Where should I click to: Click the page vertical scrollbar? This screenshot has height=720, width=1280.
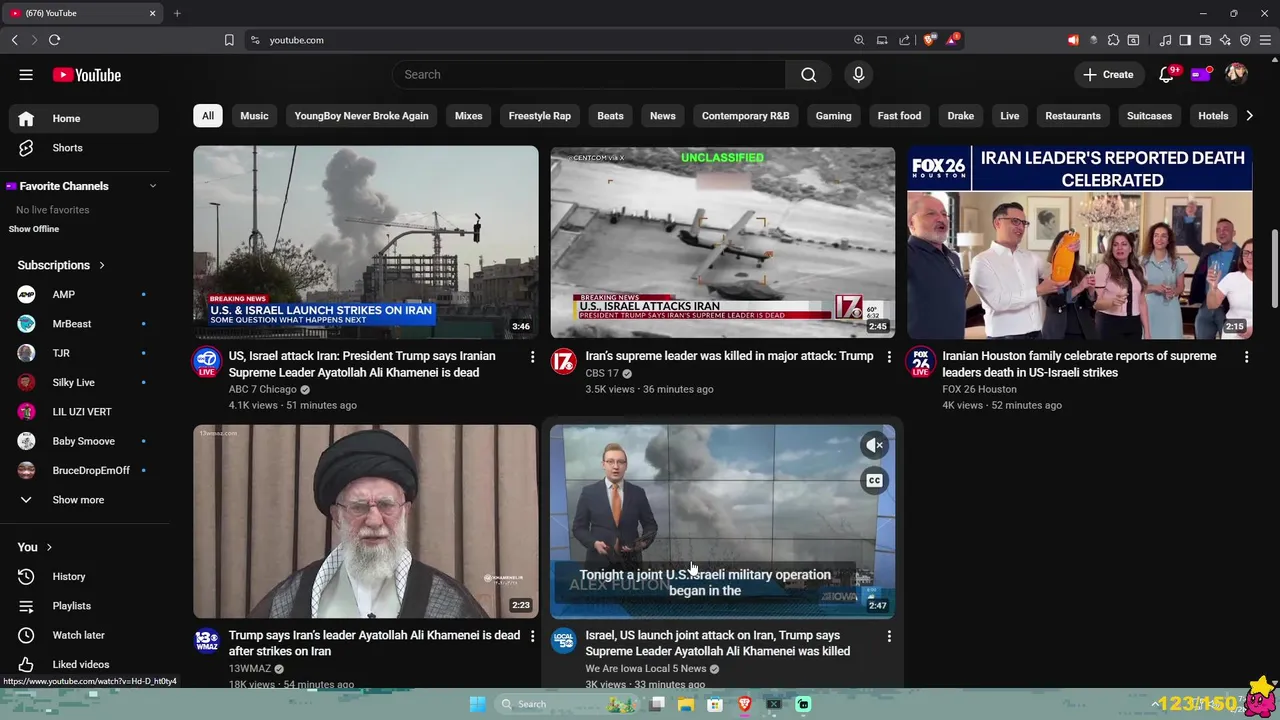coord(1274,270)
